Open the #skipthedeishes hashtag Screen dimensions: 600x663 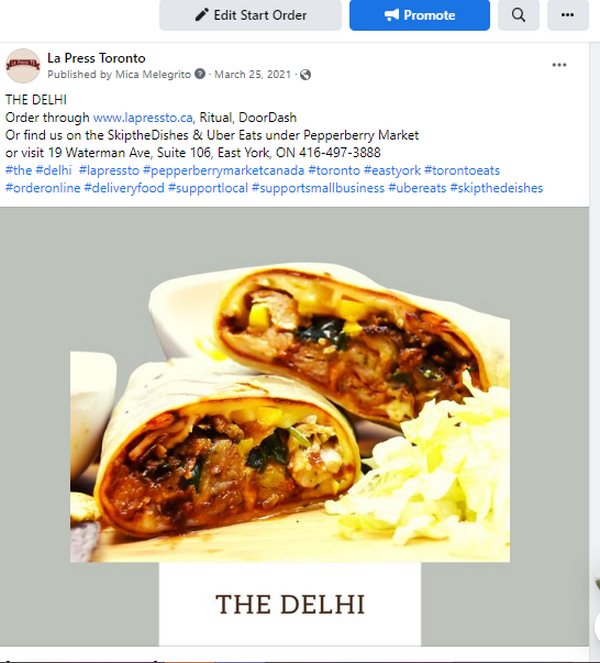pos(496,188)
